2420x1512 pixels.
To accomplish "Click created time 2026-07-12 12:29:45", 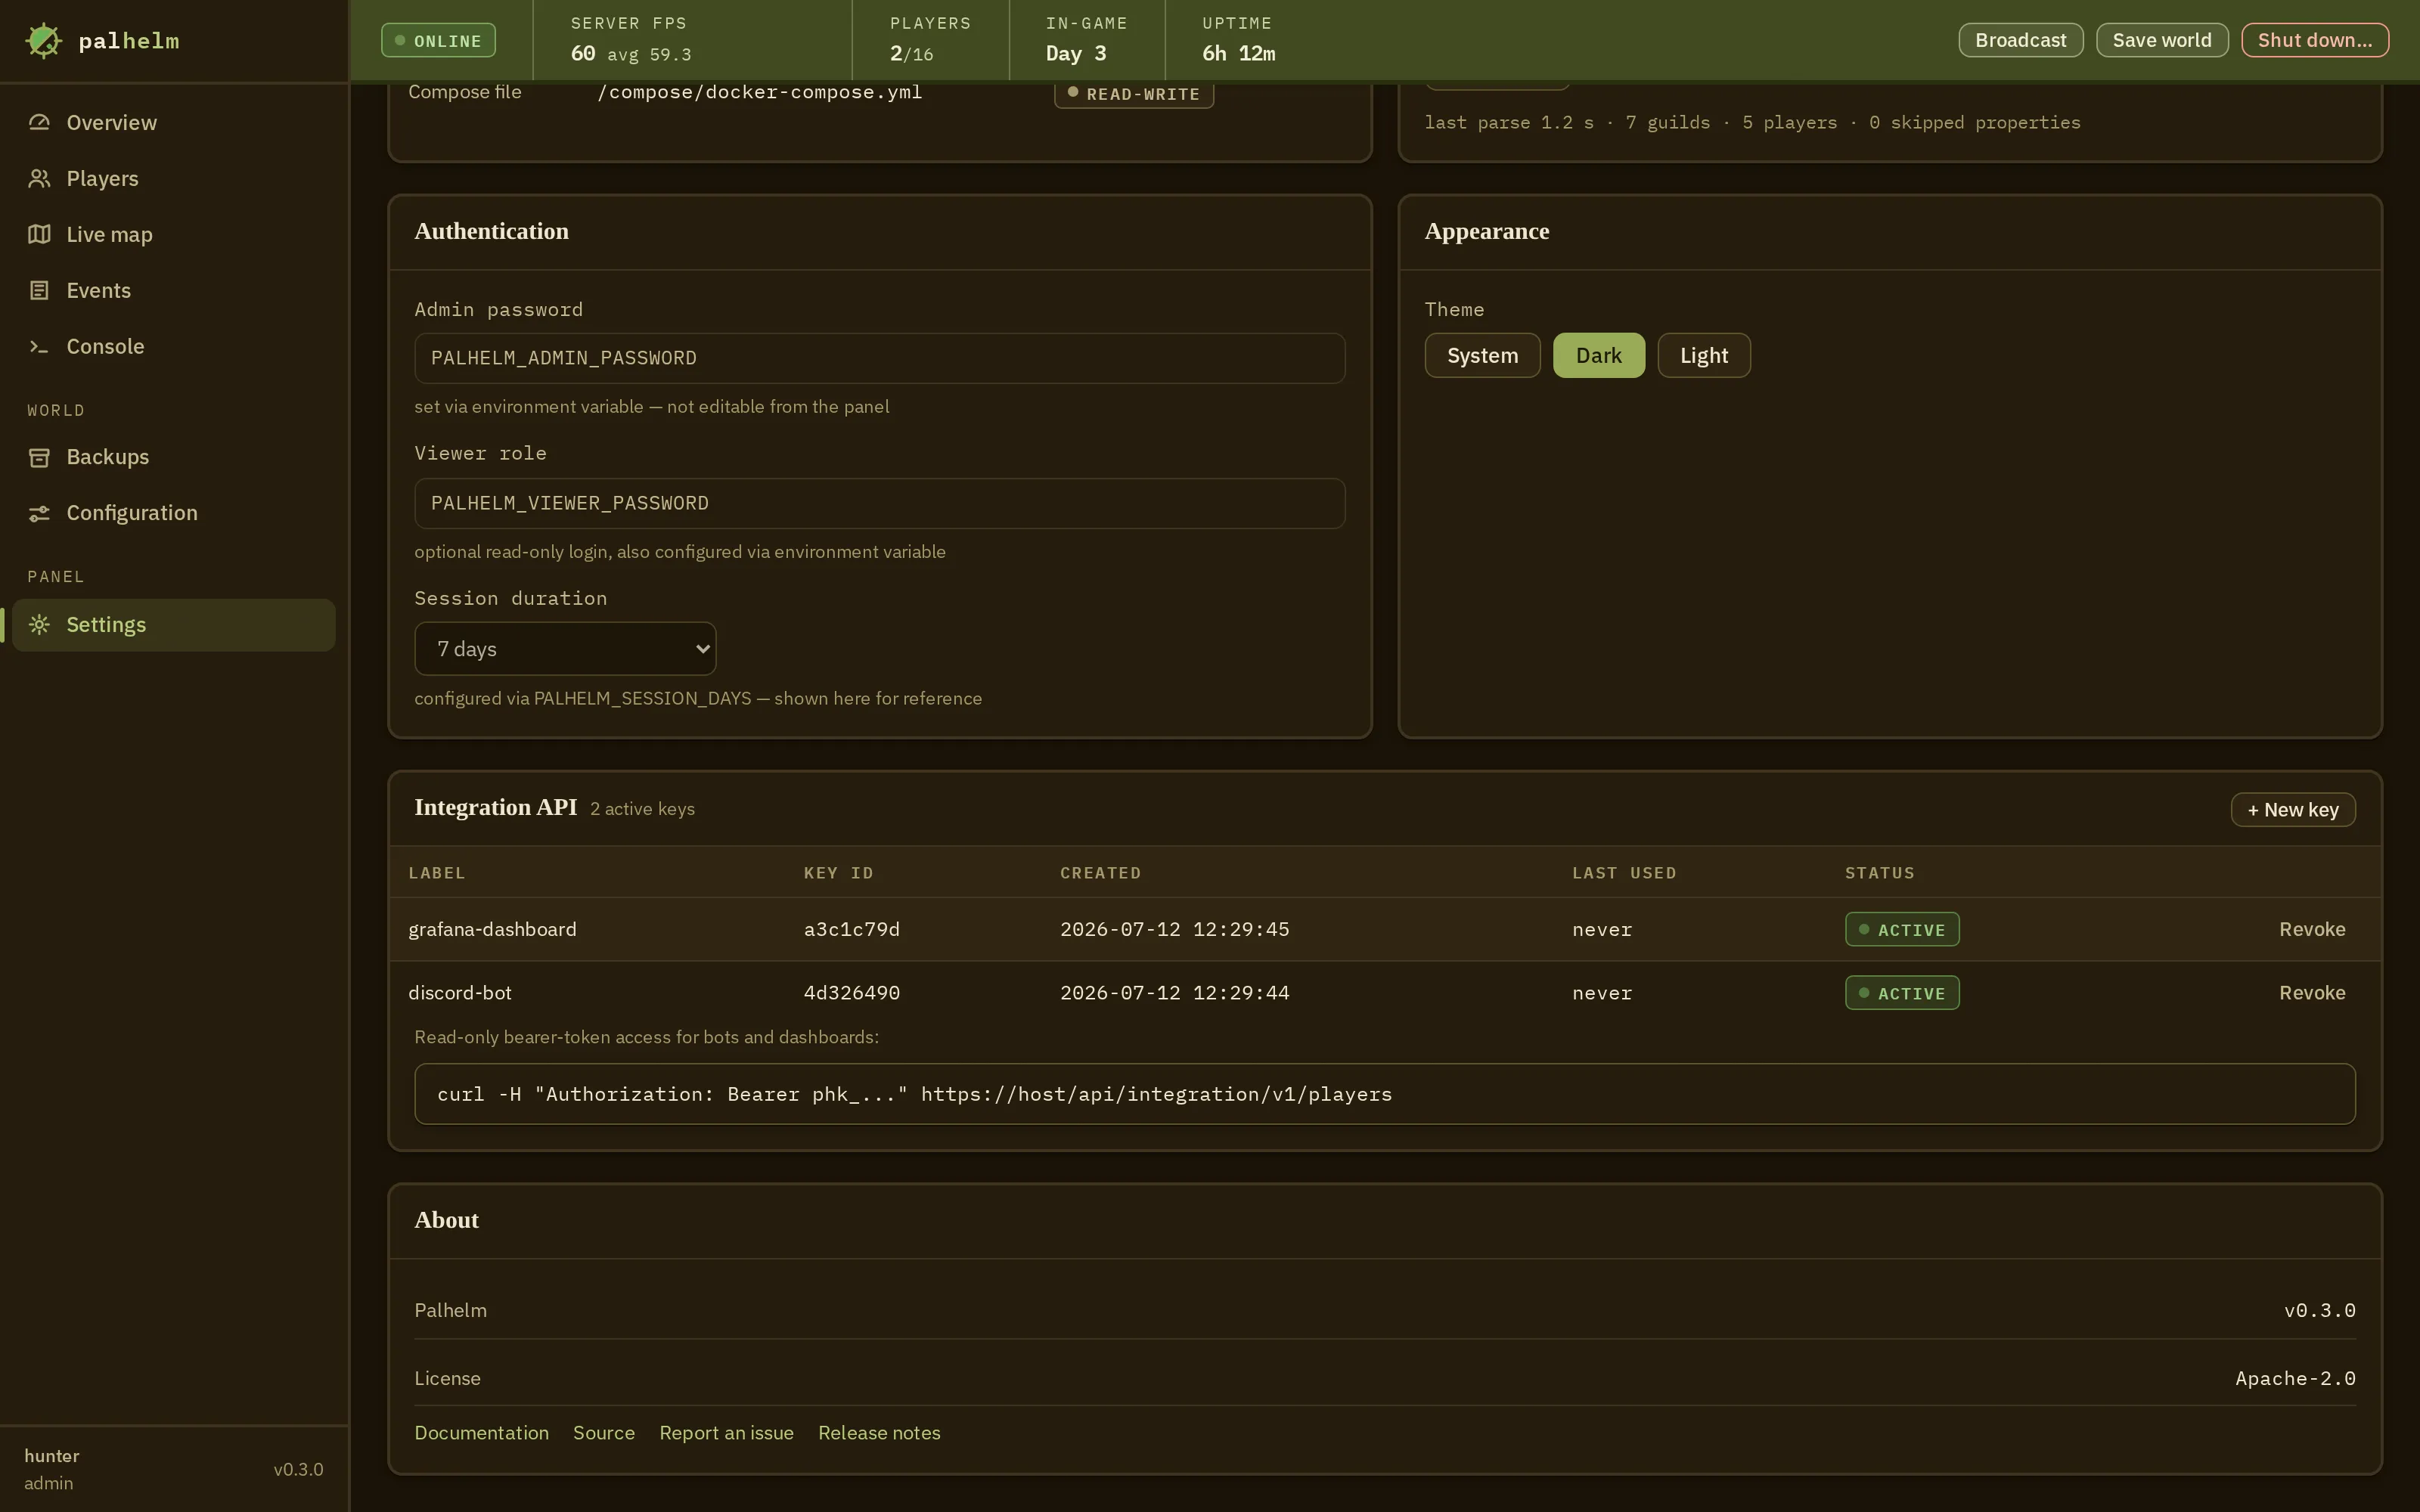I will coord(1174,929).
